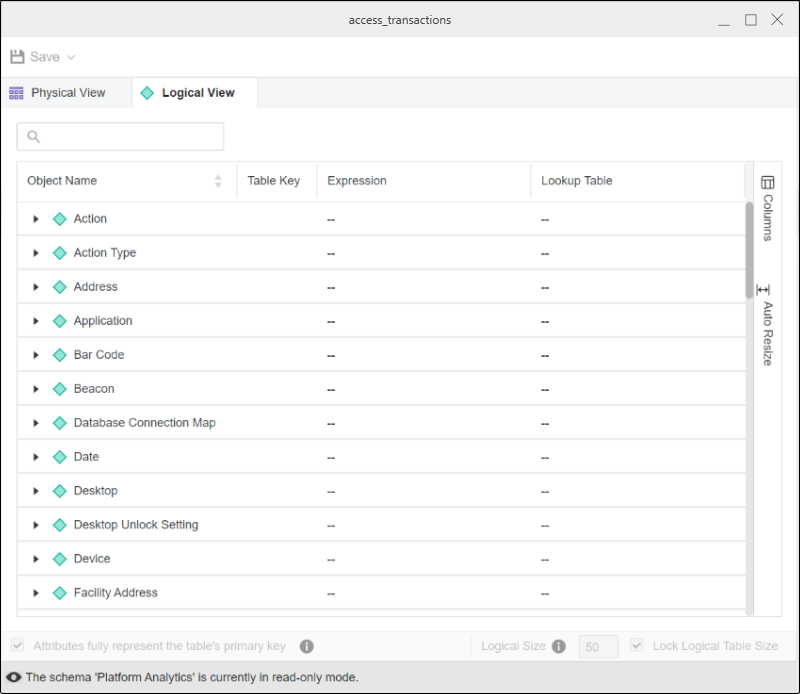Open the Save dropdown arrow
The width and height of the screenshot is (800, 694).
click(71, 57)
